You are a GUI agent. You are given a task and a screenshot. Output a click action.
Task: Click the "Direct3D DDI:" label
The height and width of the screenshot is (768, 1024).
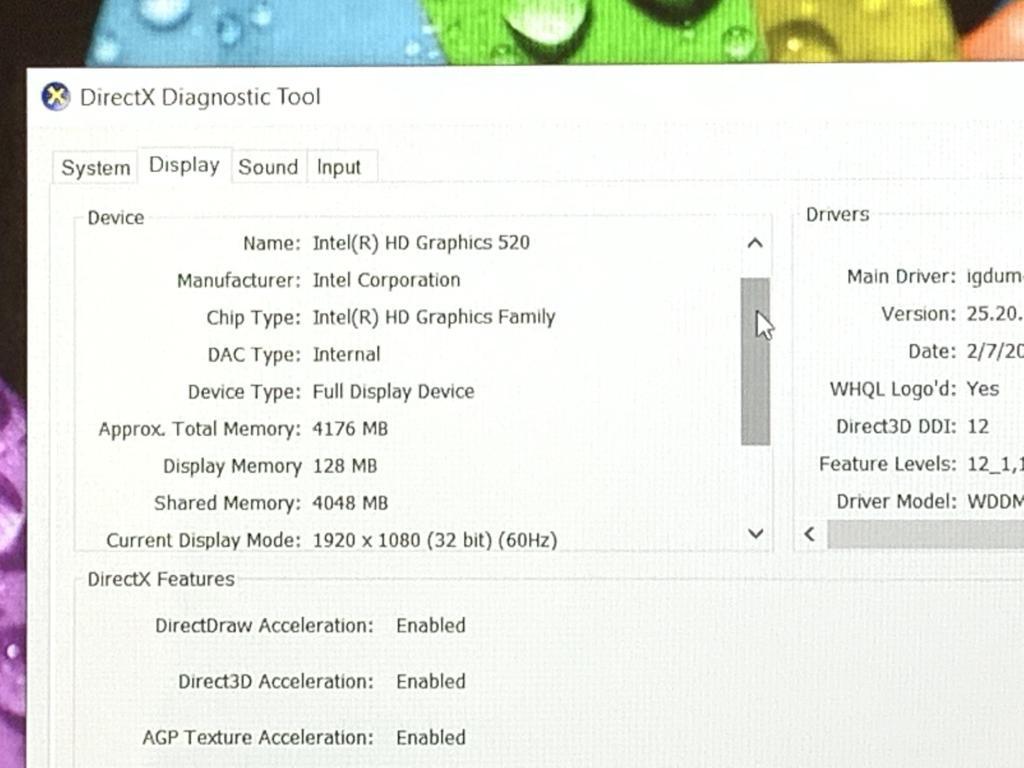[896, 426]
